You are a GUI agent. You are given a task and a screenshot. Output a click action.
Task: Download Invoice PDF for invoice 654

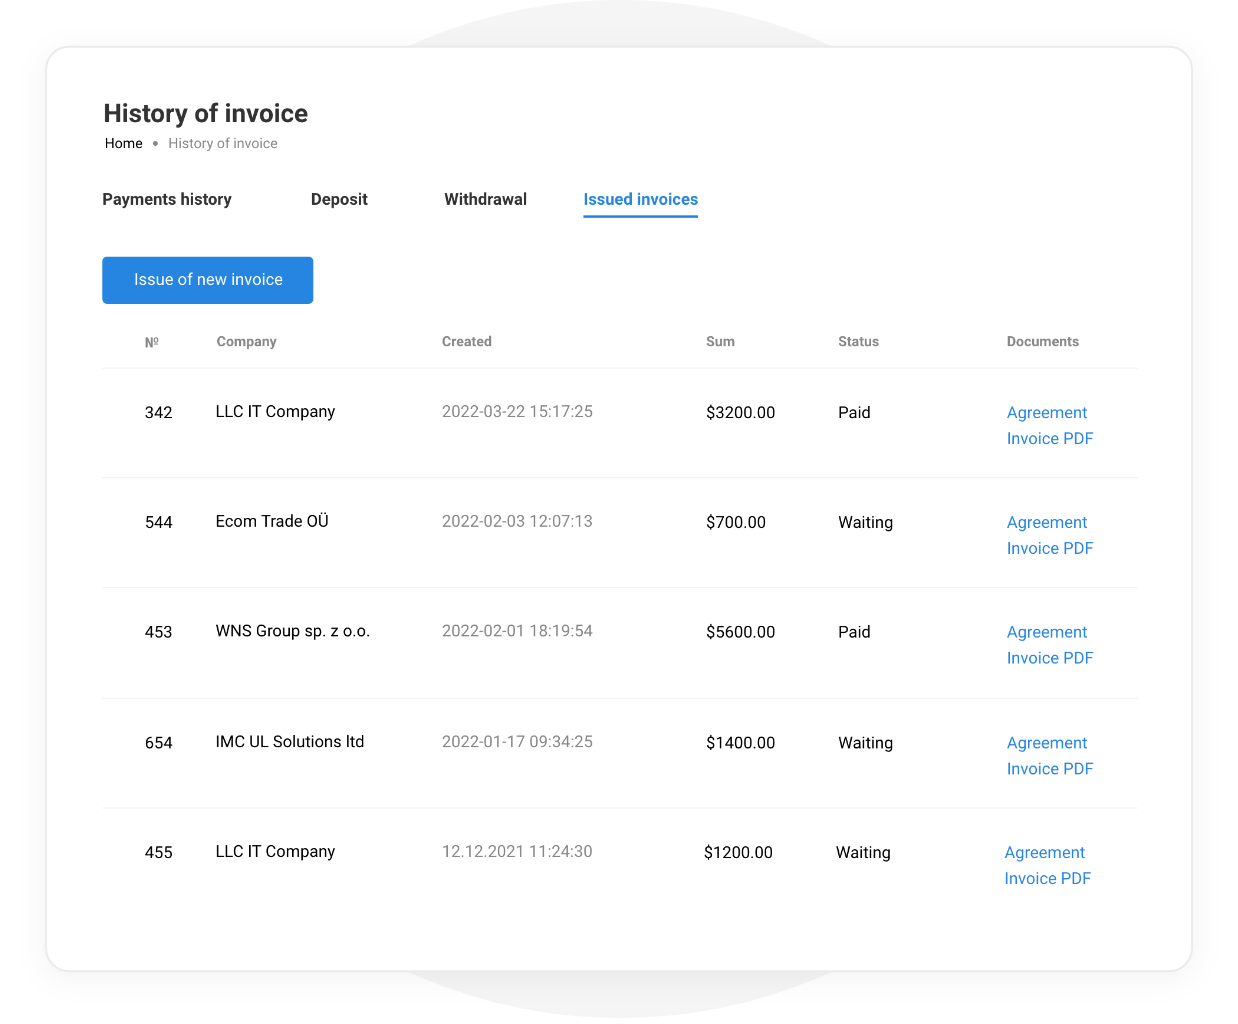click(1049, 769)
